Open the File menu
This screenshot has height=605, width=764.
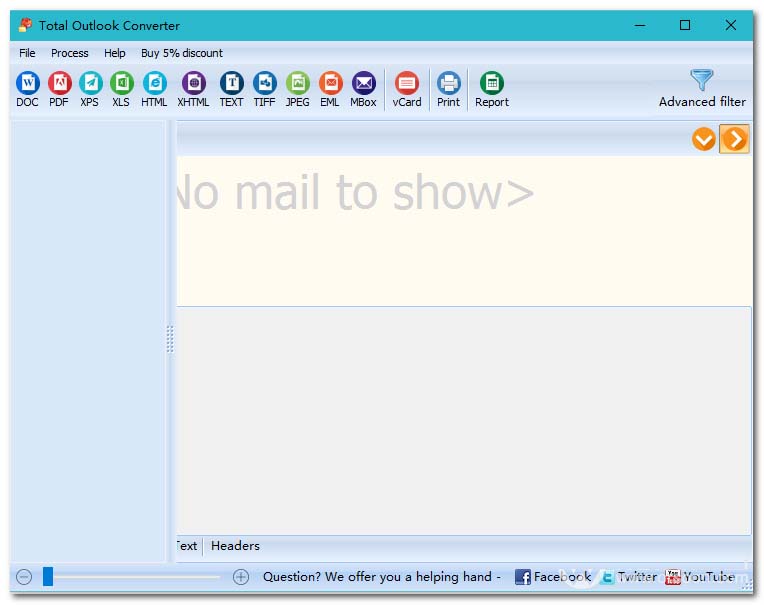(27, 53)
